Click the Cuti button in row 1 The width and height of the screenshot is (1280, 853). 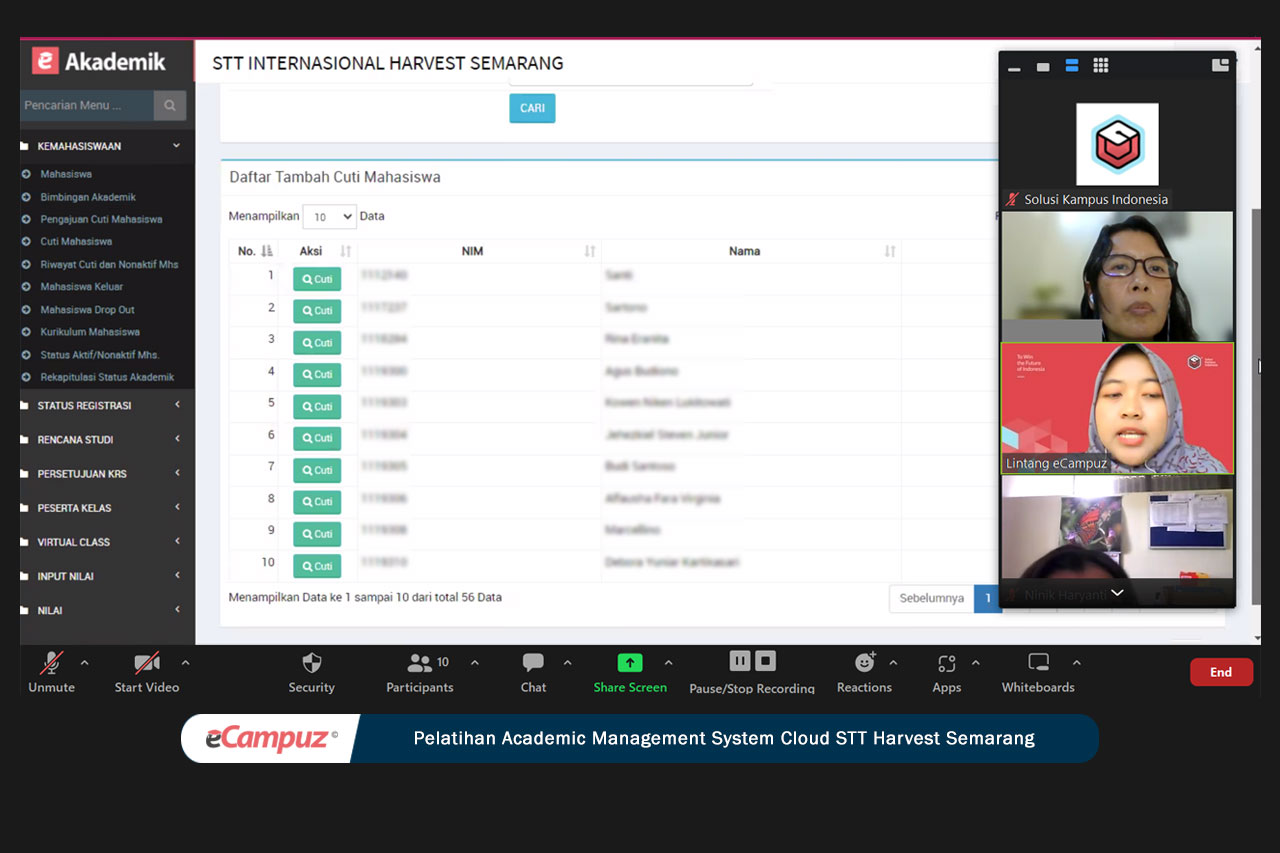point(317,279)
